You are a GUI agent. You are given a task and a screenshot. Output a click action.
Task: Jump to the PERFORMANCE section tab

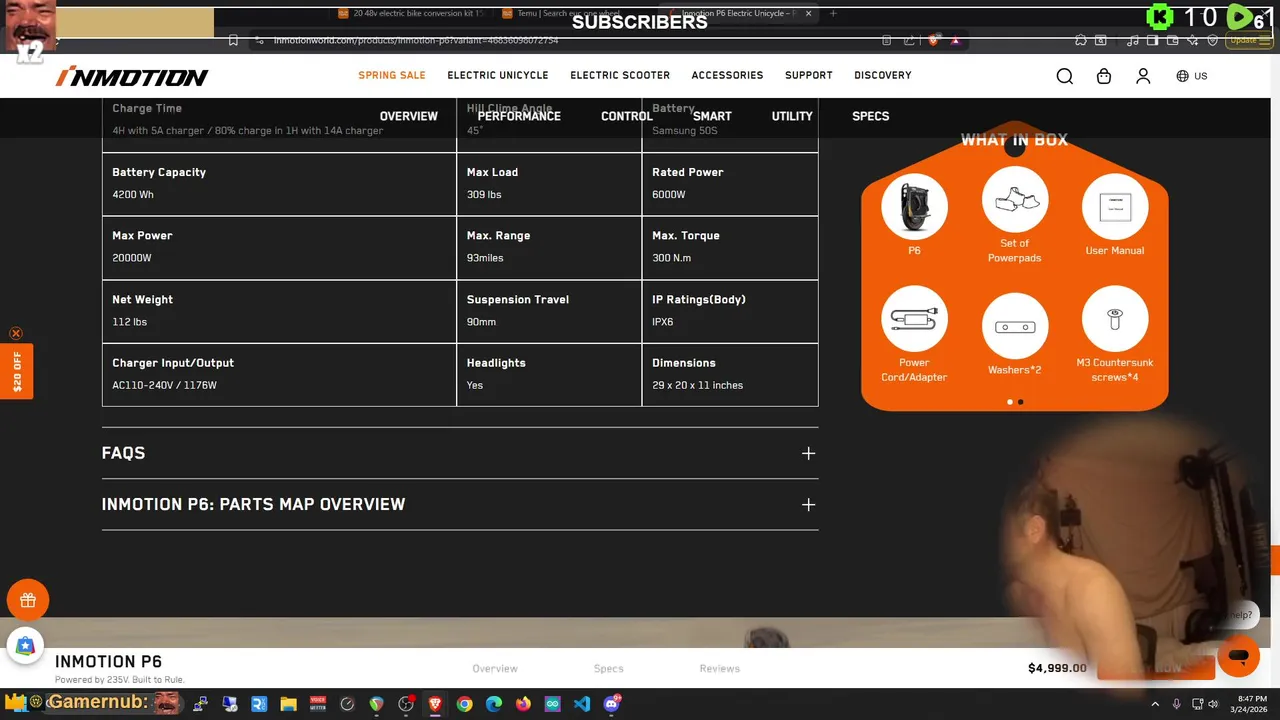(519, 116)
